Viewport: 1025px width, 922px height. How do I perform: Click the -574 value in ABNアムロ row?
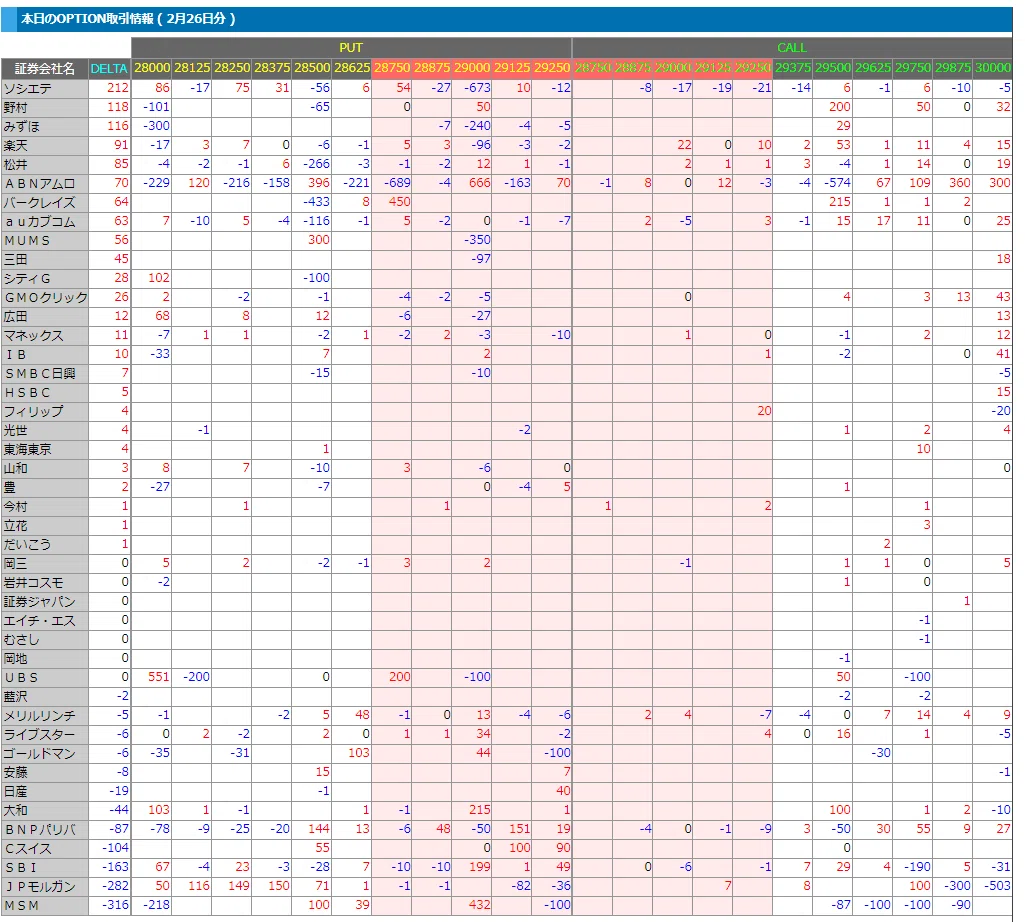click(x=837, y=182)
